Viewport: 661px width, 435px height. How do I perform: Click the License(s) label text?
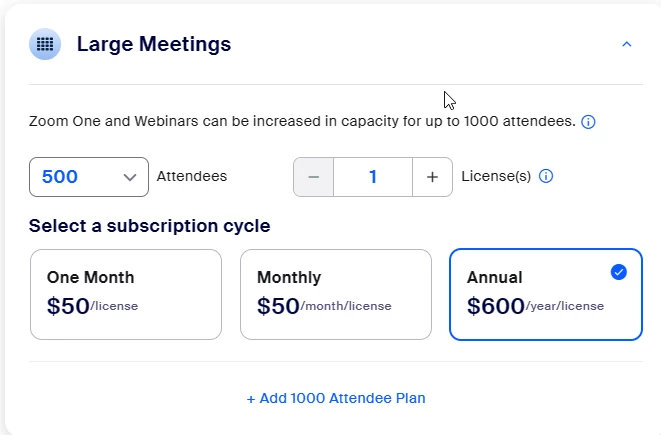[496, 177]
